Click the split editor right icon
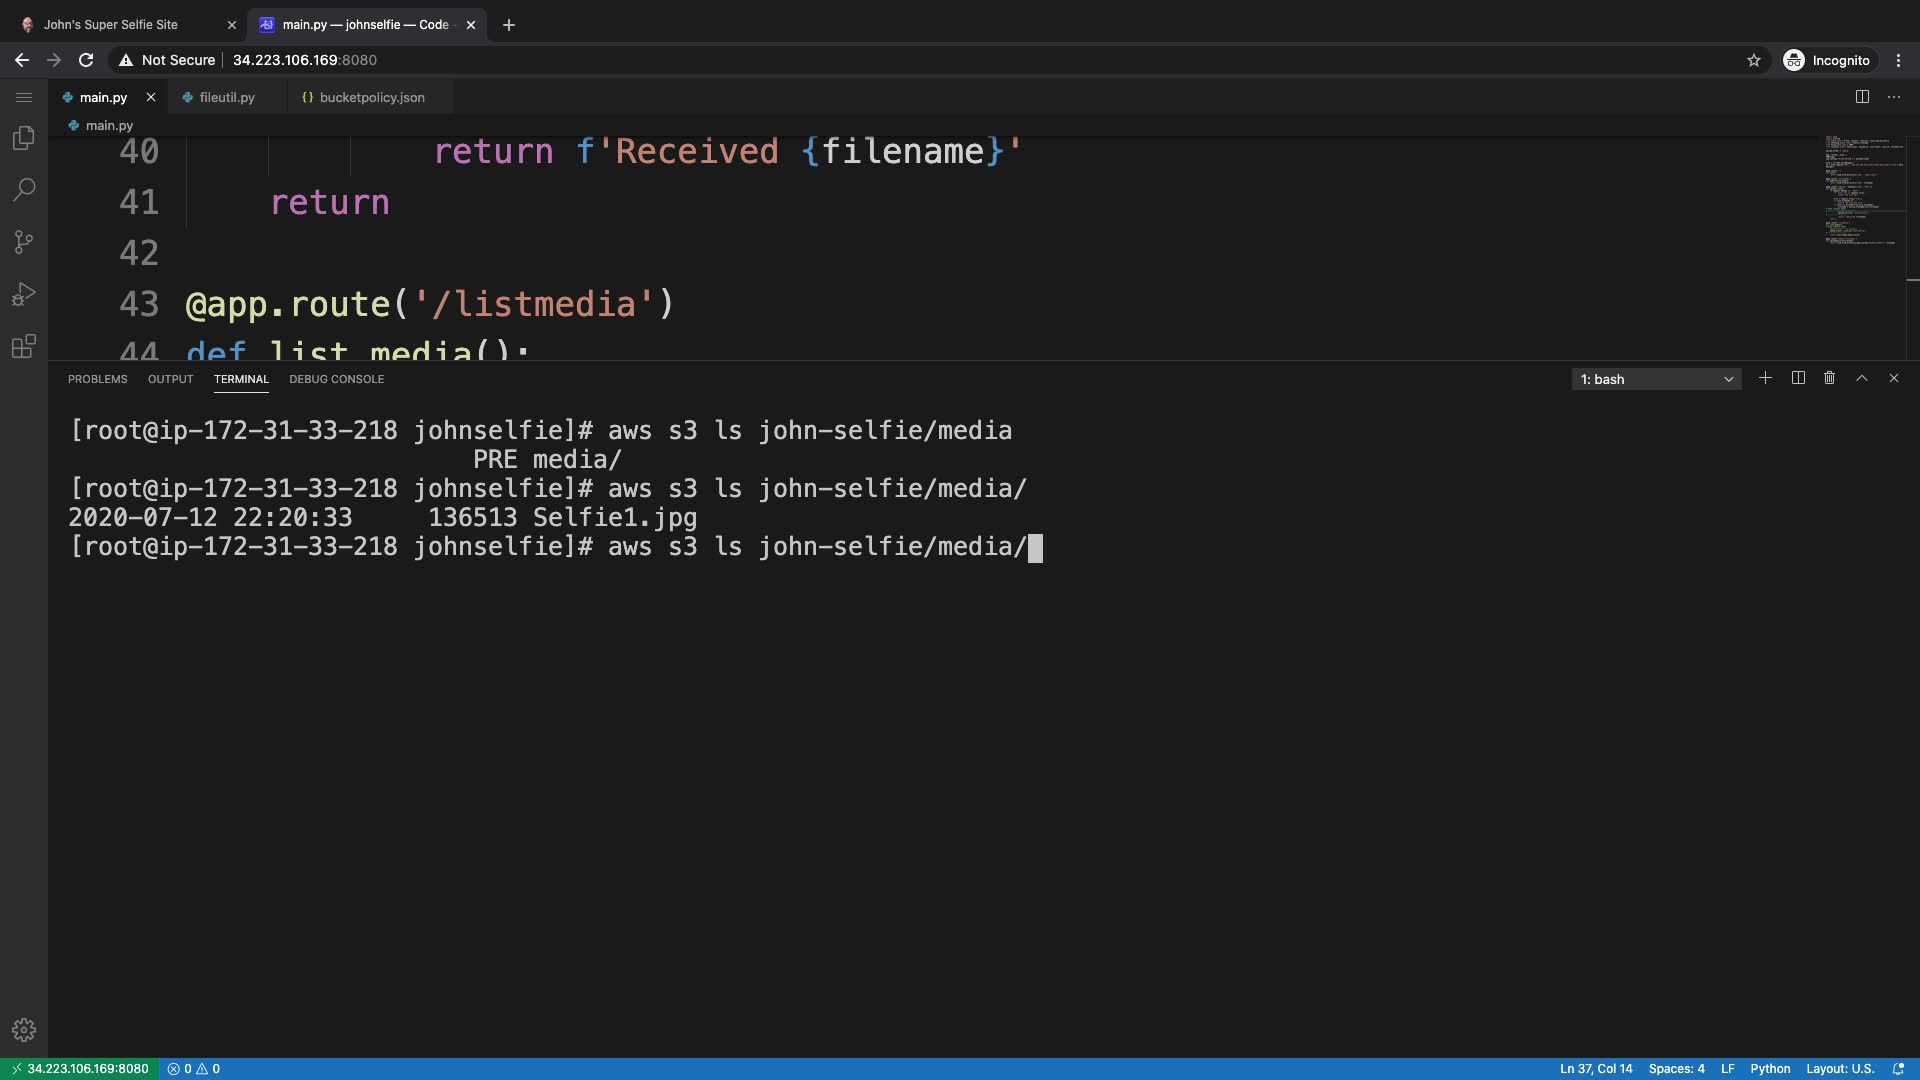1920x1080 pixels. pos(1862,97)
